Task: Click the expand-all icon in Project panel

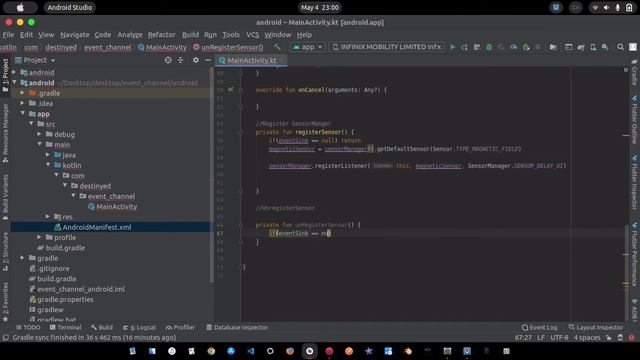Action: (x=180, y=60)
